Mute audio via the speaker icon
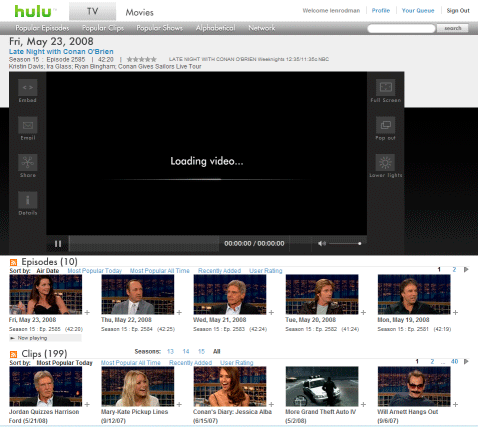 tap(322, 244)
